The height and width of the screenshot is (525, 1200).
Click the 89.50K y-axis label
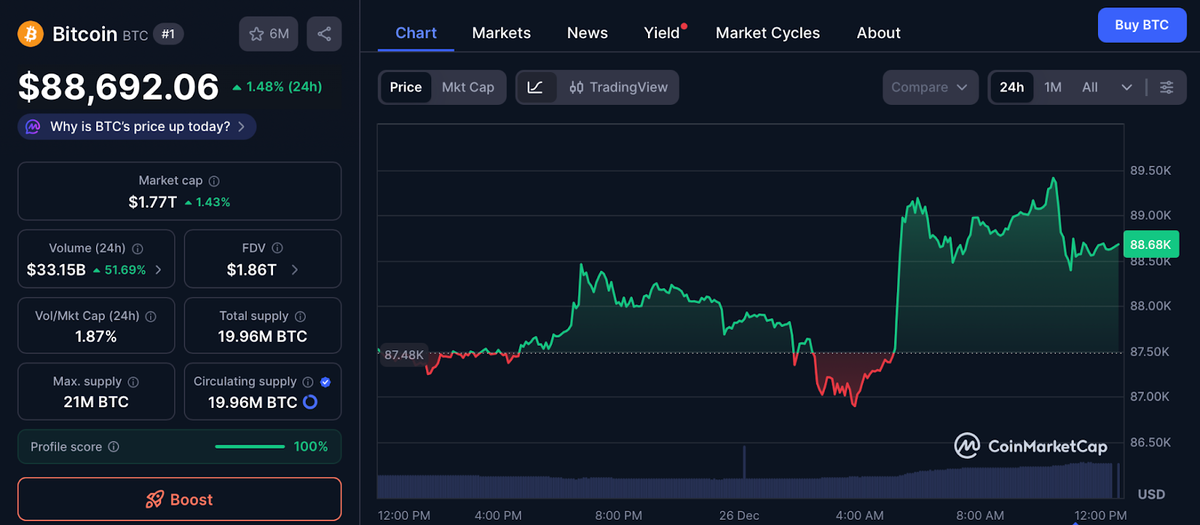coord(1150,171)
